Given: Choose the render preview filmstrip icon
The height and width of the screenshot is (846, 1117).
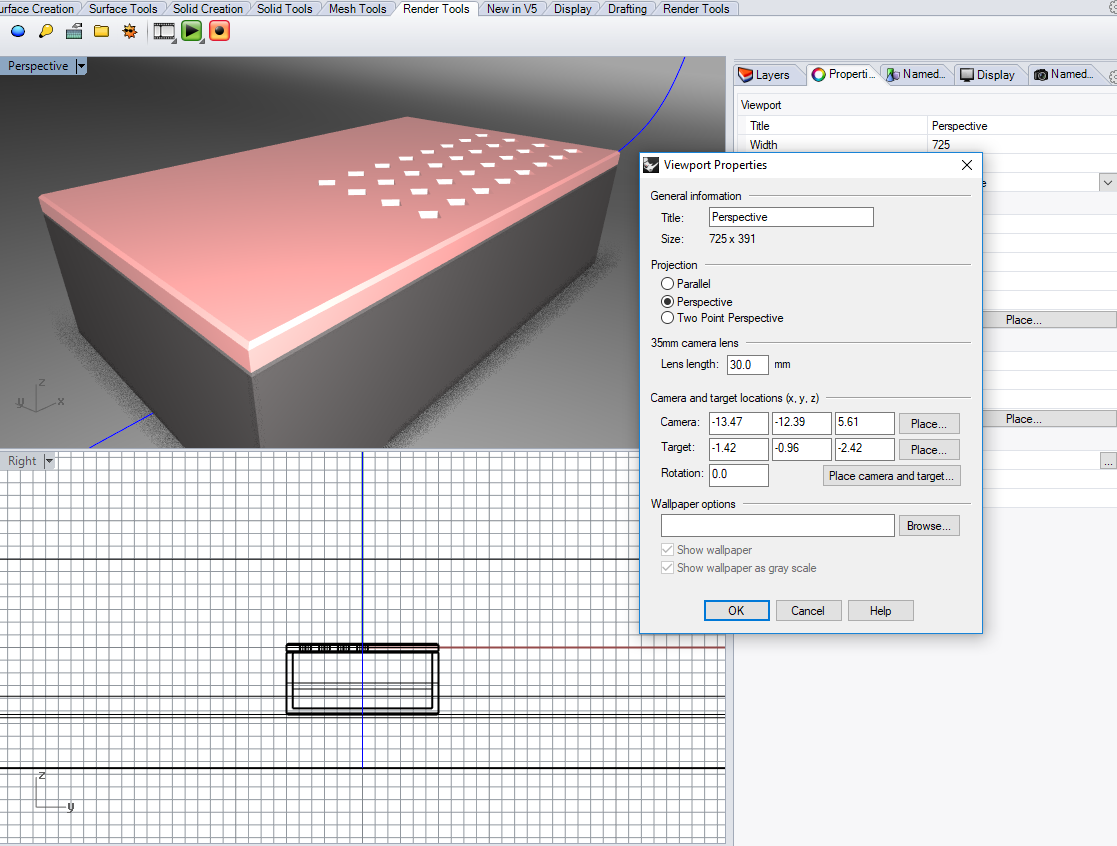Looking at the screenshot, I should click(164, 31).
